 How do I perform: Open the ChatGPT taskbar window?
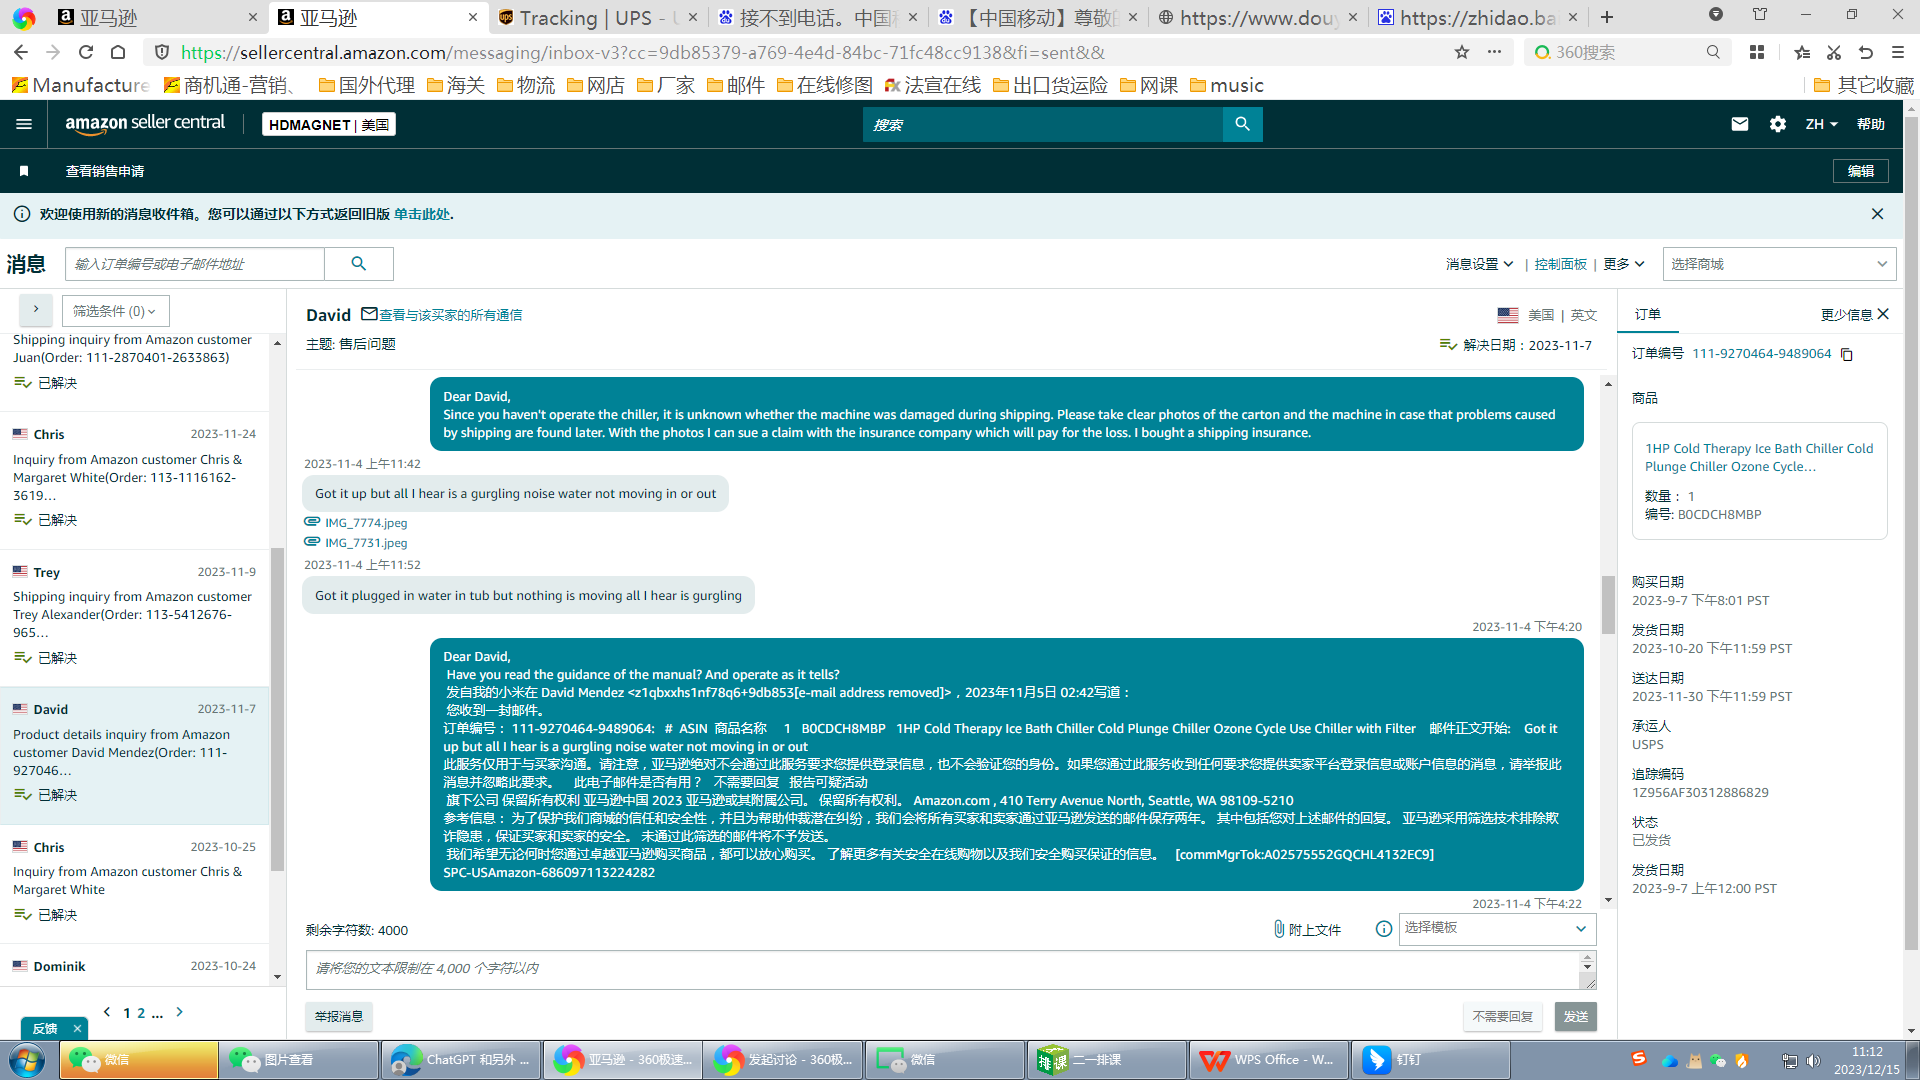click(461, 1060)
